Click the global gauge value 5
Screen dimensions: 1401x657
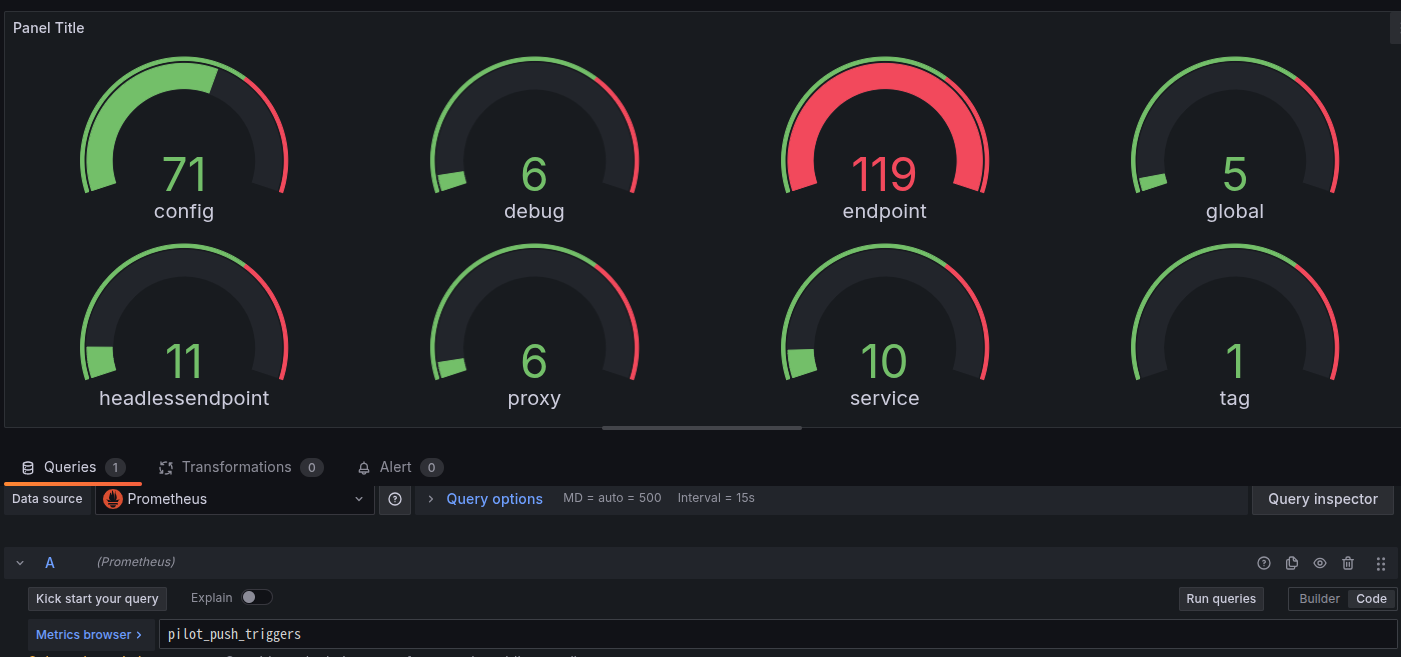point(1235,174)
